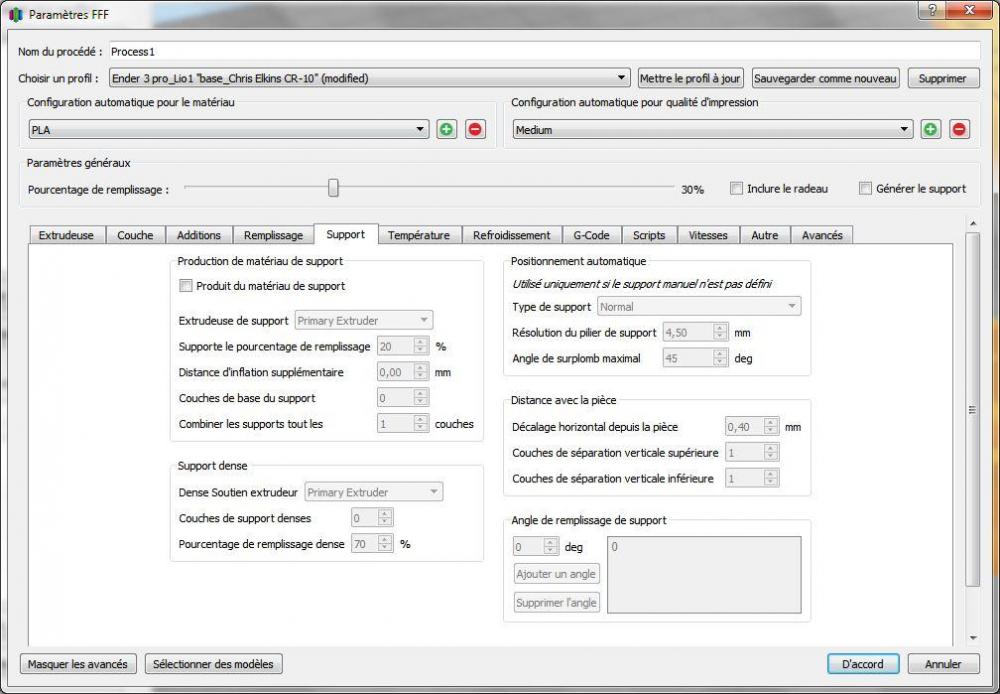1000x694 pixels.
Task: Click Ajouter un angle button
Action: click(x=557, y=573)
